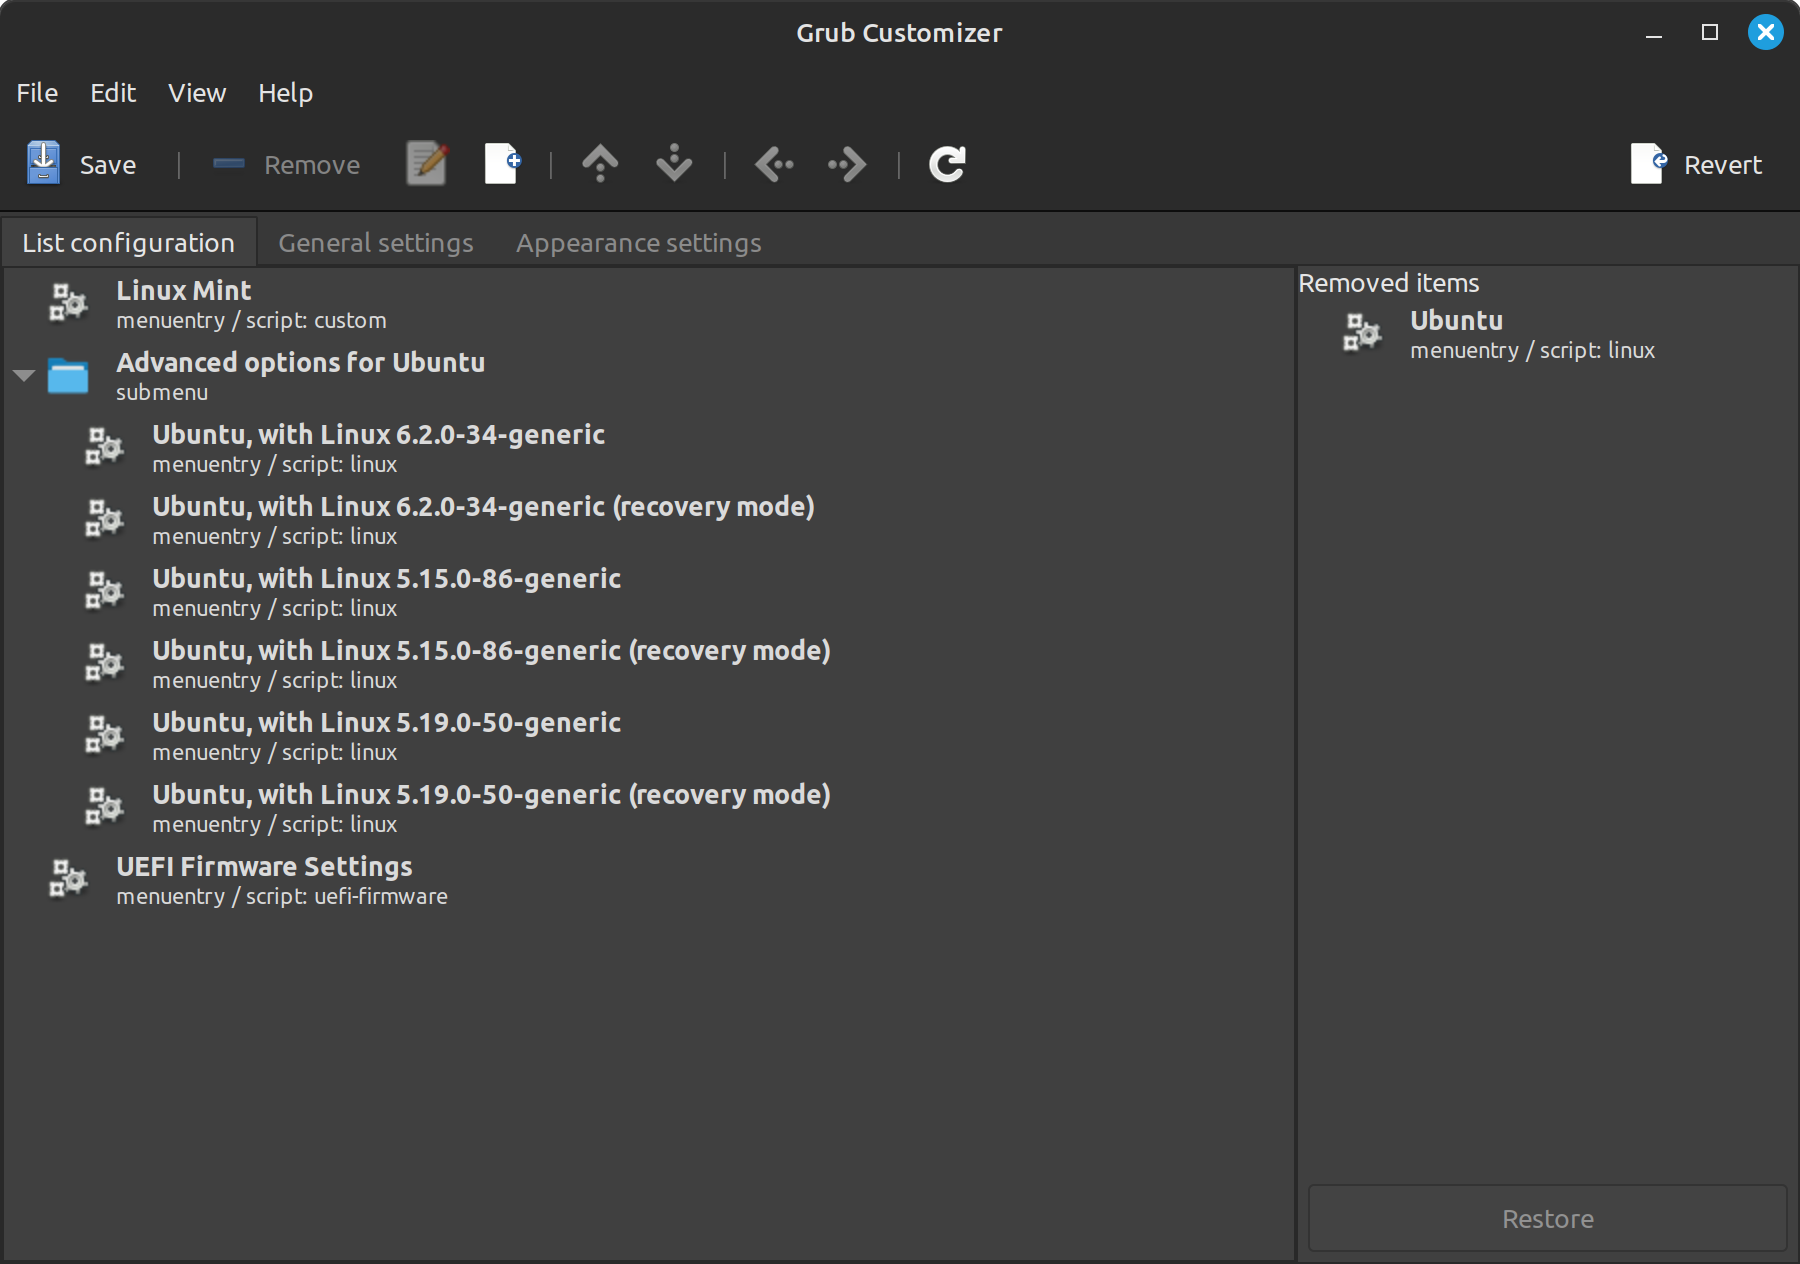Click the gear icon of 5.15.0-86-generic recovery mode

click(x=104, y=663)
